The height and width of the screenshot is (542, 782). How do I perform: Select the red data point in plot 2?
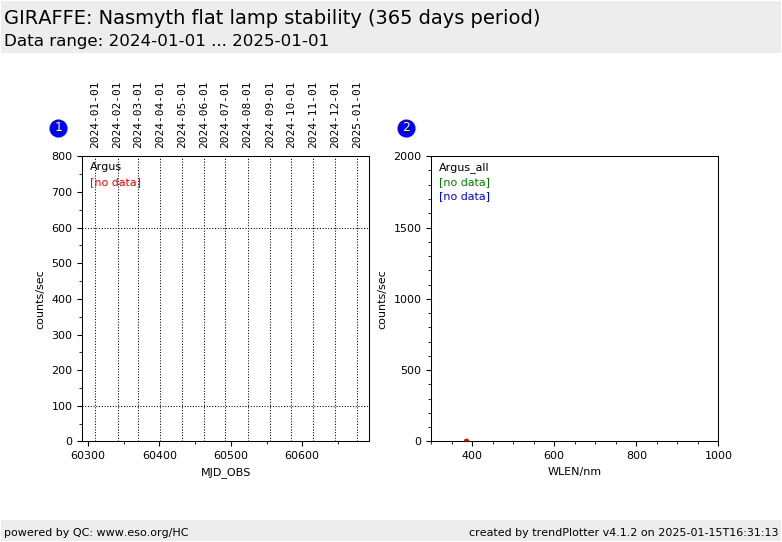[x=466, y=441]
